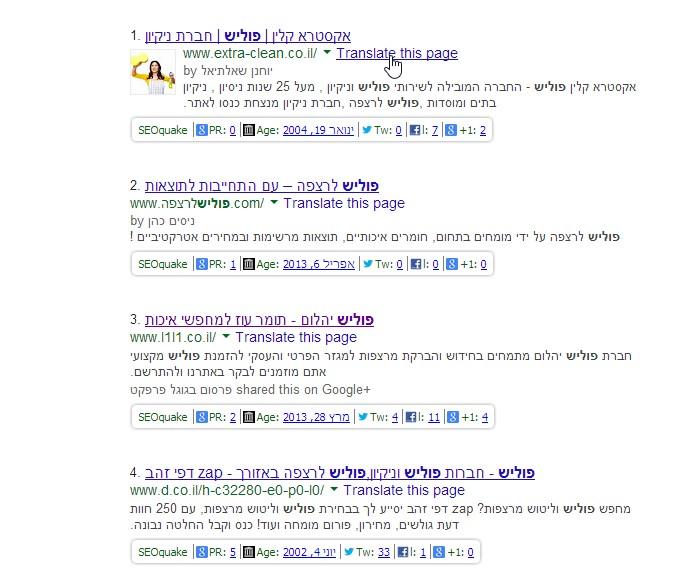
Task: Click Facebook icon in result 1 SEOquake bar
Action: click(x=415, y=130)
